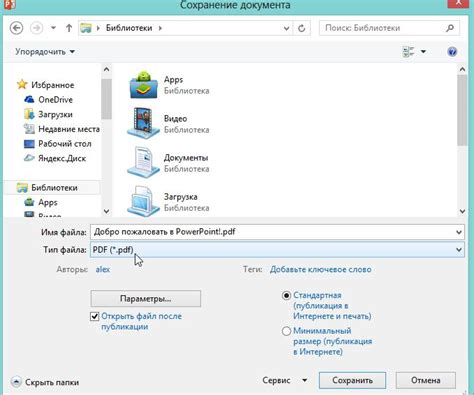
Task: Click the author name alex
Action: (103, 269)
